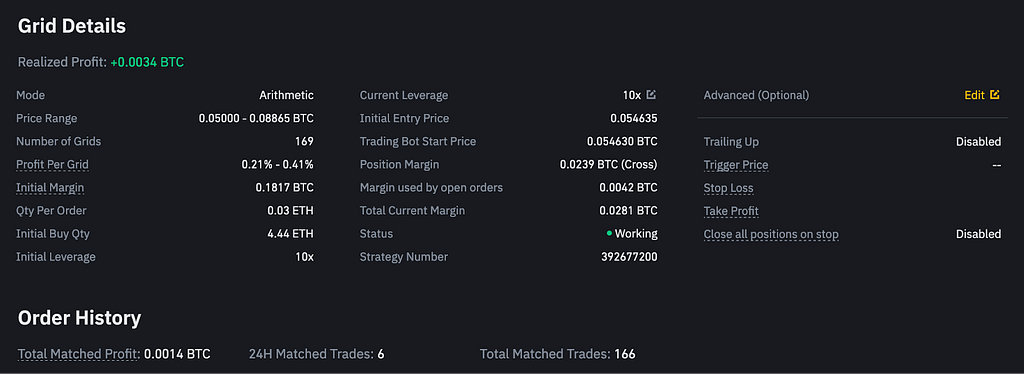
Task: Click the 24H Matched Trades count
Action: coord(381,354)
